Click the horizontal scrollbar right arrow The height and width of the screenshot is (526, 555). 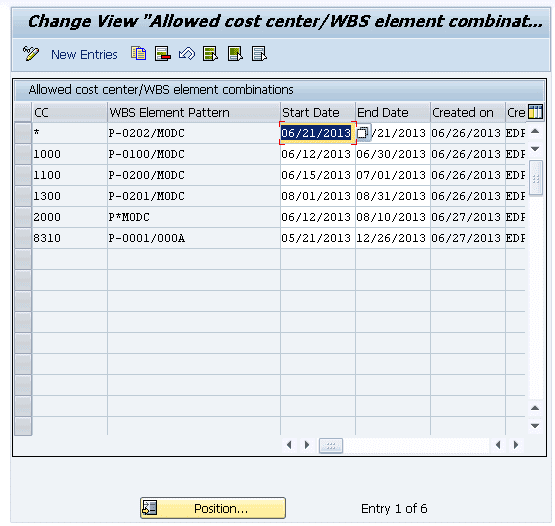pyautogui.click(x=516, y=445)
